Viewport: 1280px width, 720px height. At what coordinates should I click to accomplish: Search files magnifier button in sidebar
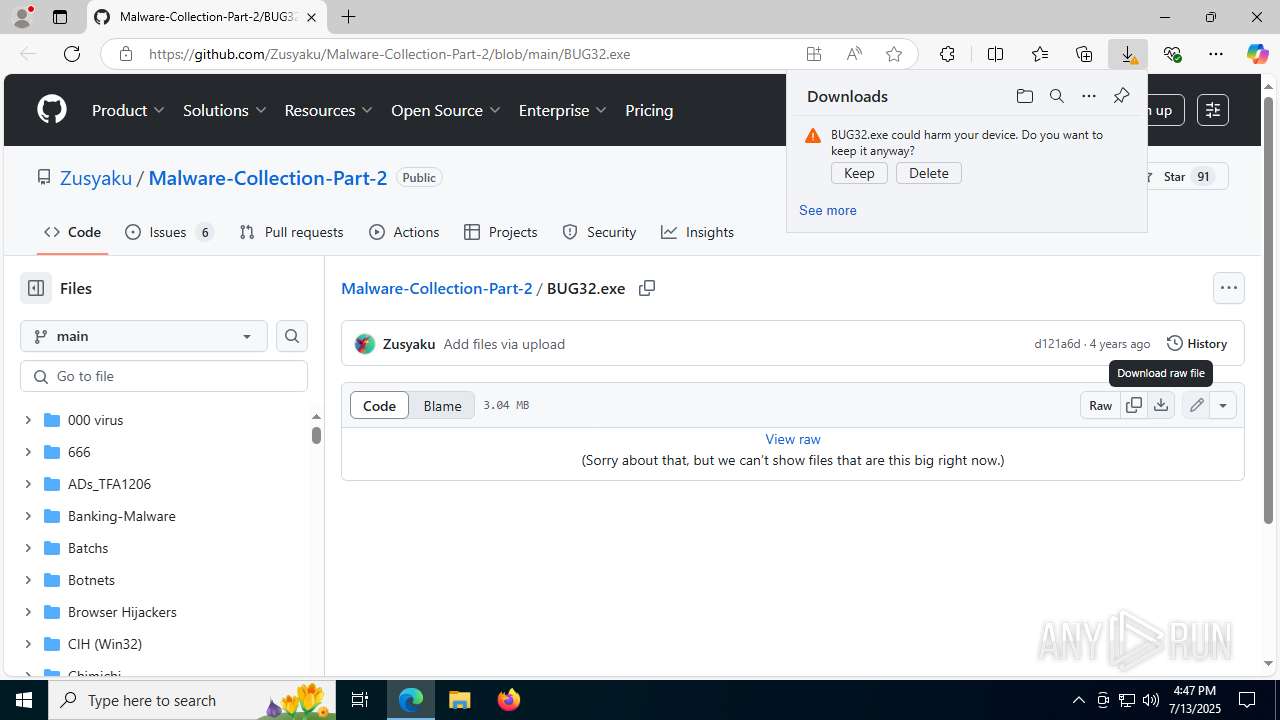[x=292, y=336]
